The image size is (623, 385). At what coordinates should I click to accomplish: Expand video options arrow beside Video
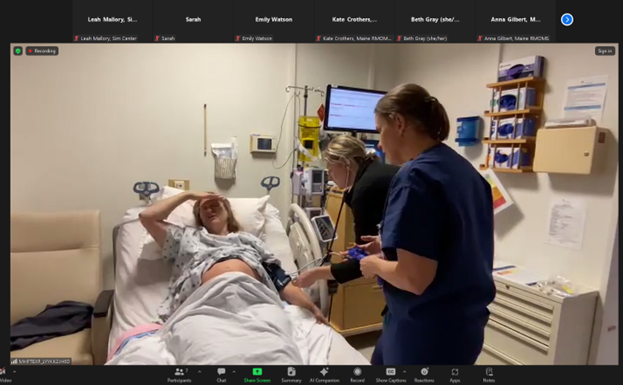pyautogui.click(x=15, y=372)
